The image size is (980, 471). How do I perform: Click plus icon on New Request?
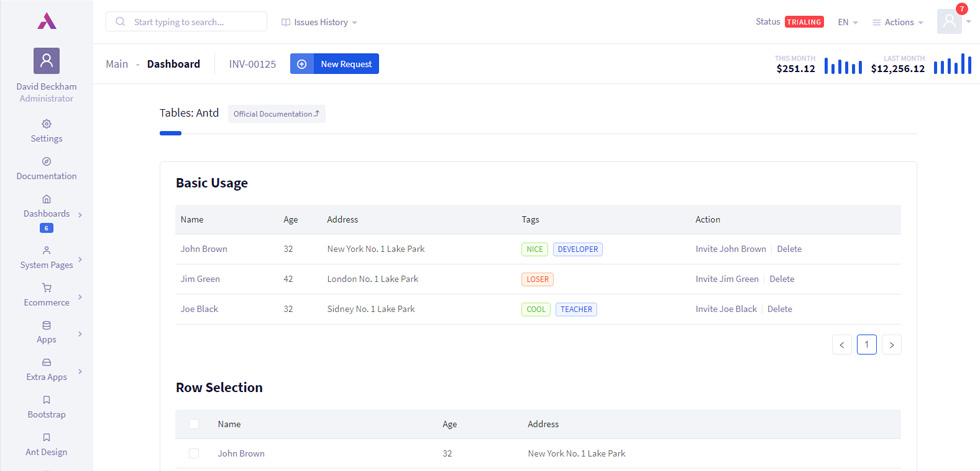[x=302, y=64]
